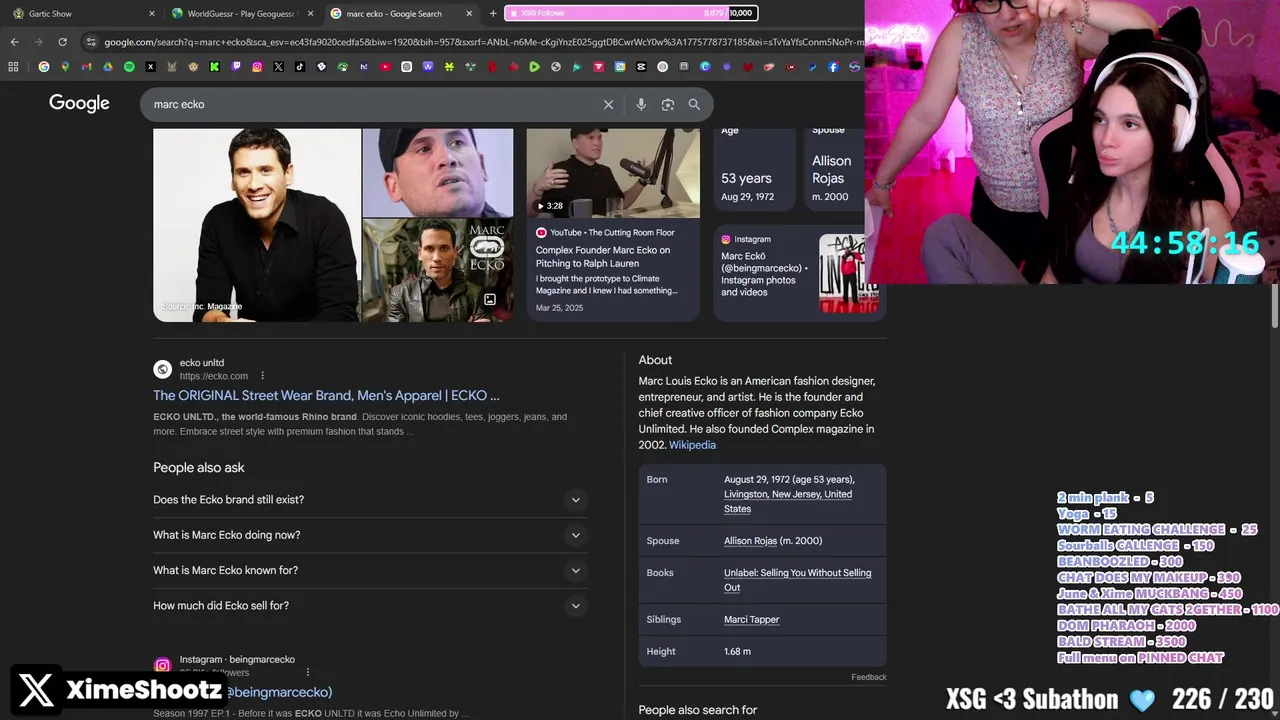Click the page vertical scrollbar thumb
This screenshot has height=720, width=1280.
pyautogui.click(x=1274, y=304)
